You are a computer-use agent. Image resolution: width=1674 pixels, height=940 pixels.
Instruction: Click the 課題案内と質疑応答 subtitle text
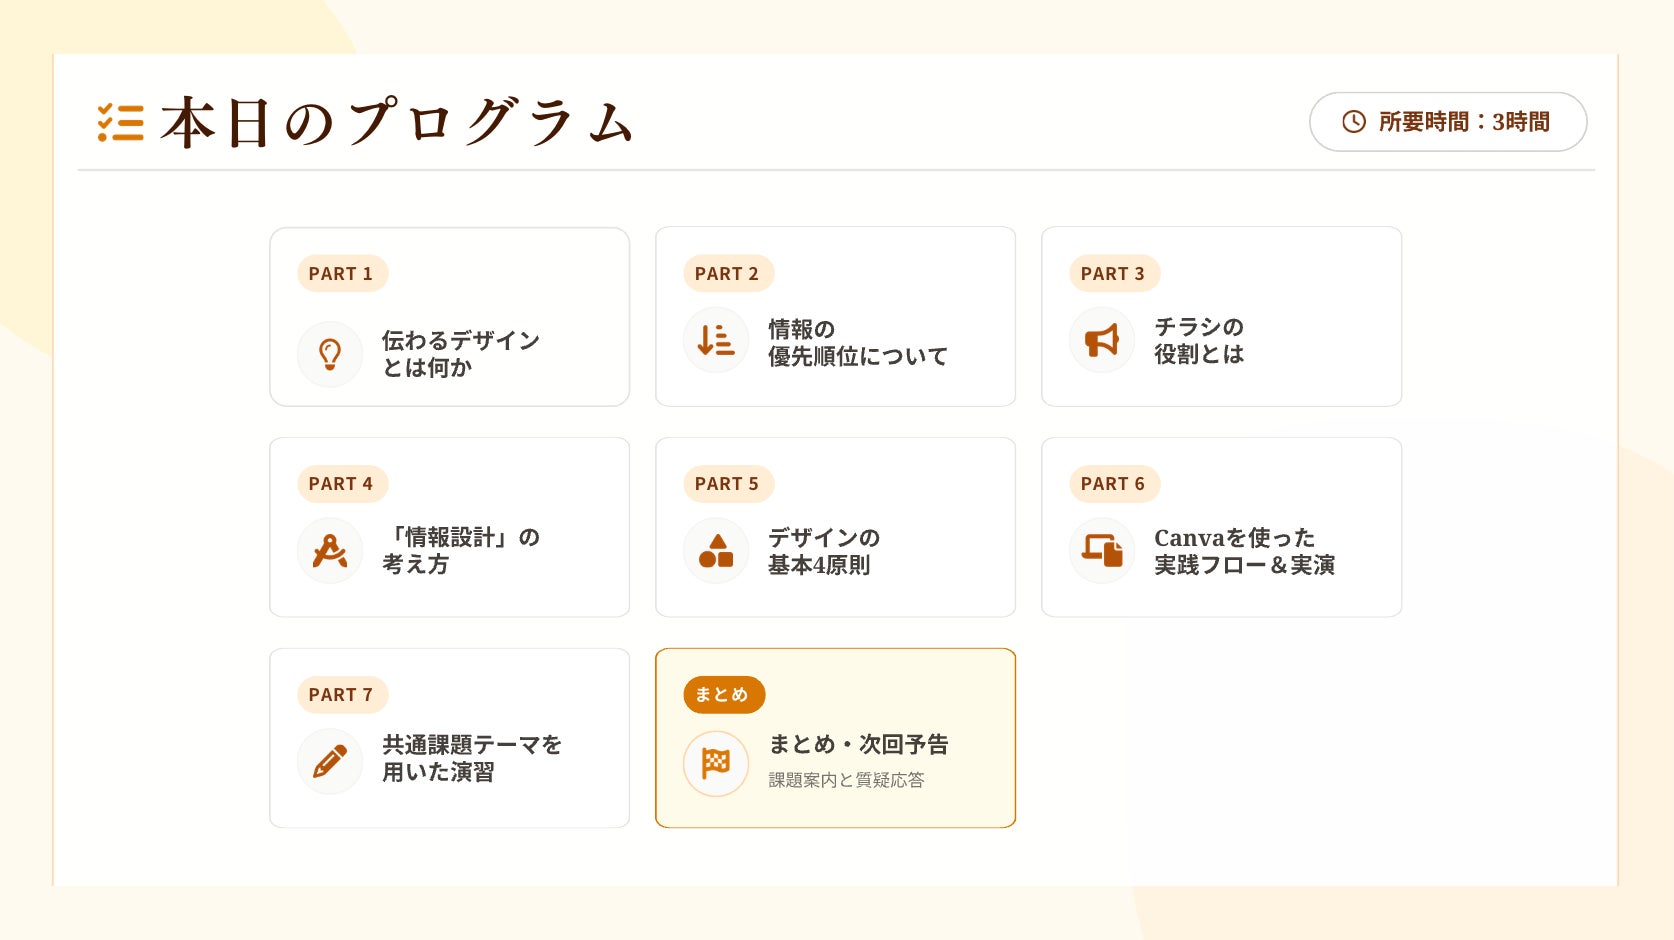click(x=846, y=780)
